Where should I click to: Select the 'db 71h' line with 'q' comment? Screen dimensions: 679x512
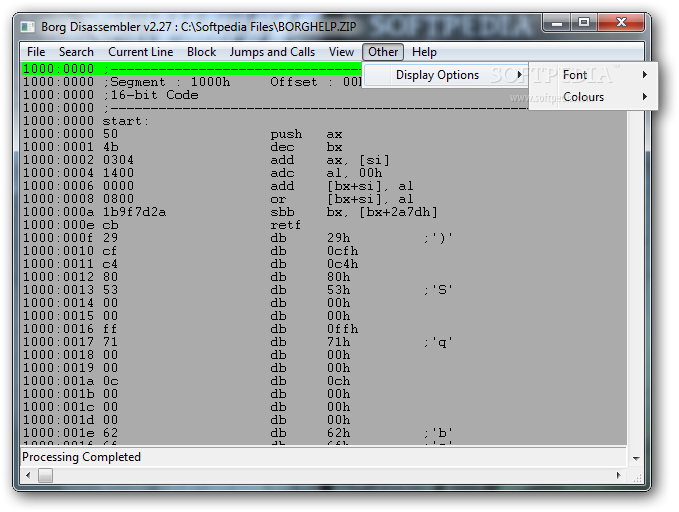pos(324,342)
